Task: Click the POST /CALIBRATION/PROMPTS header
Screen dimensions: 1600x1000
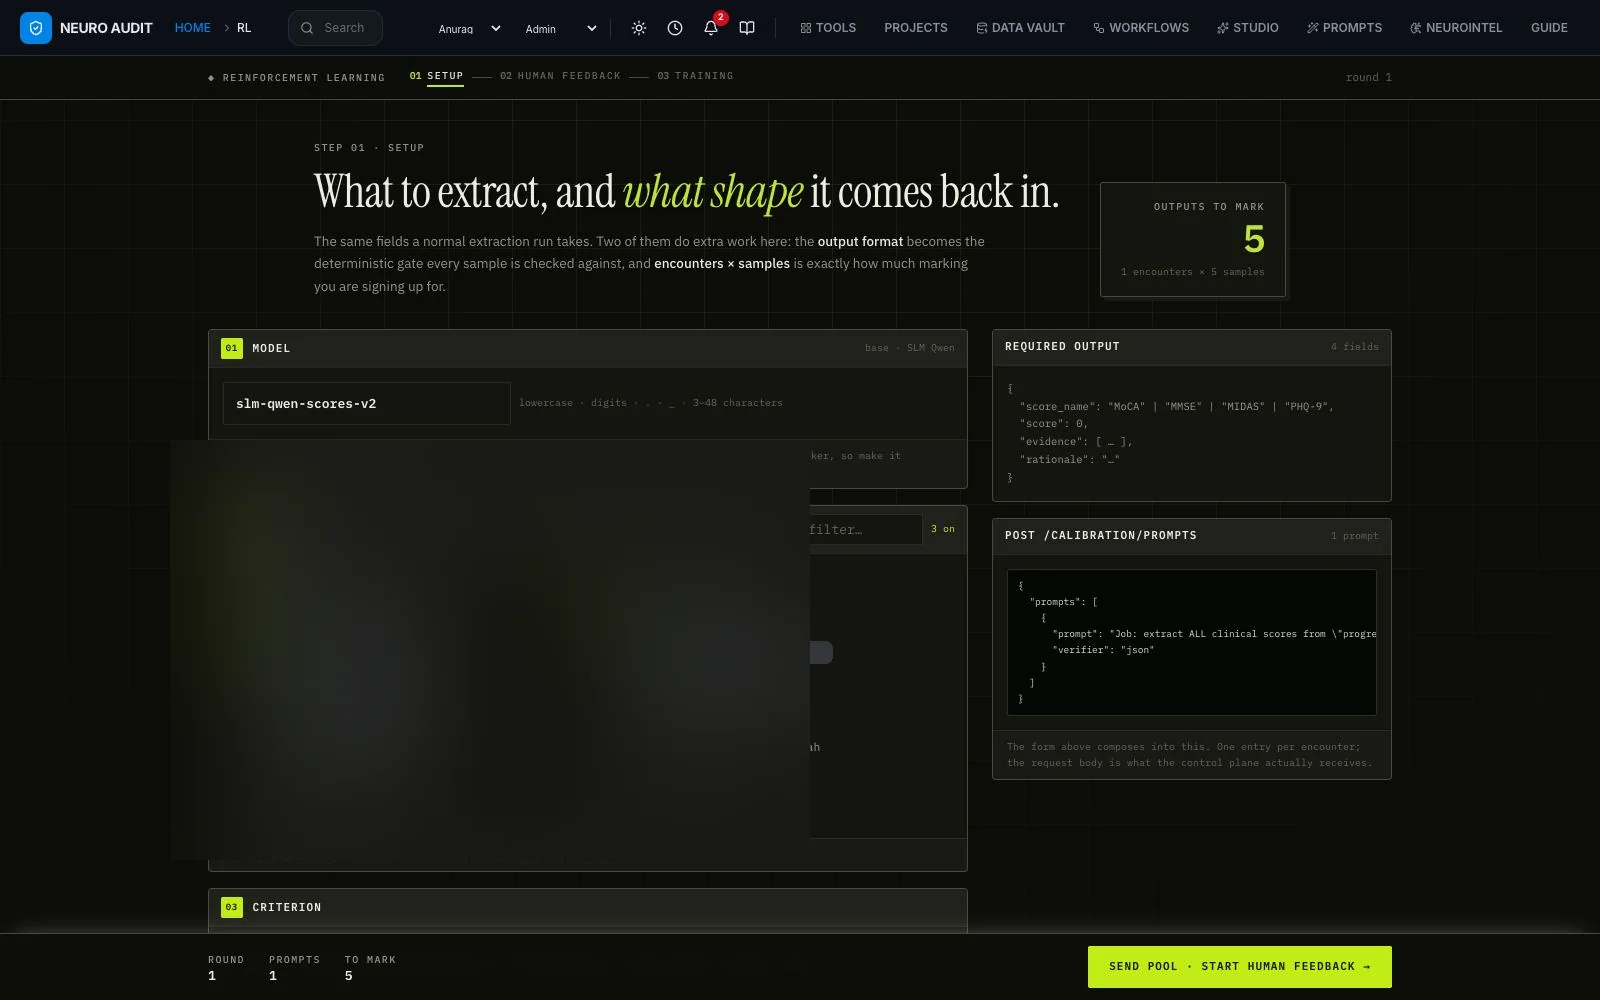Action: pos(1101,536)
